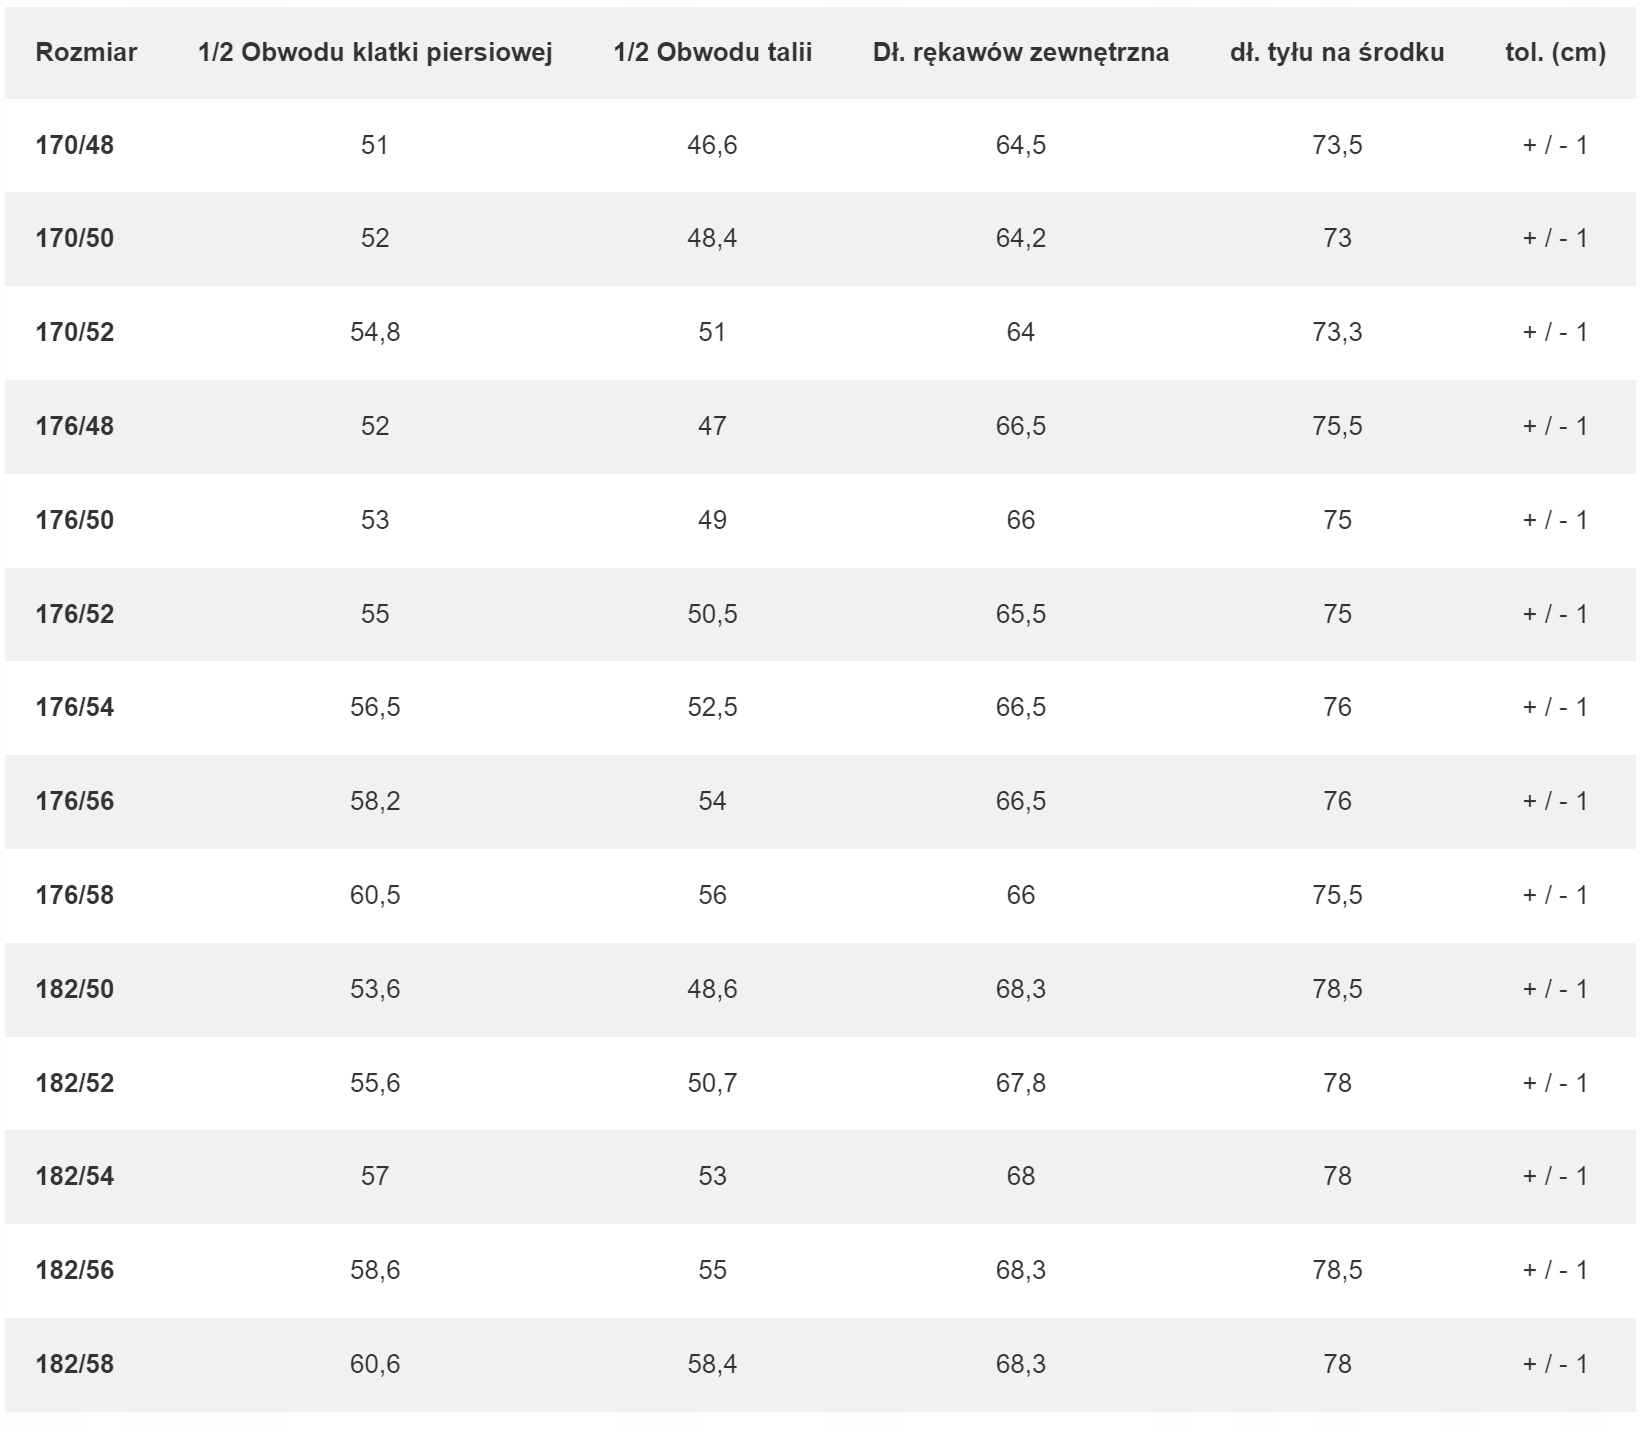Click sleeve length 67,8 for size 182/52
The image size is (1646, 1429).
point(1020,1083)
